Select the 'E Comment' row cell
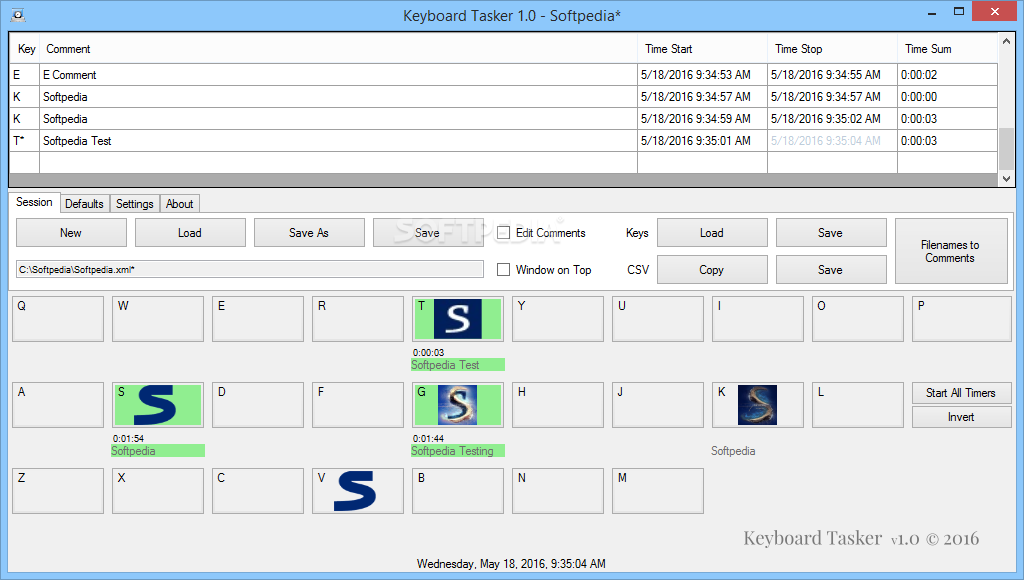 point(338,75)
